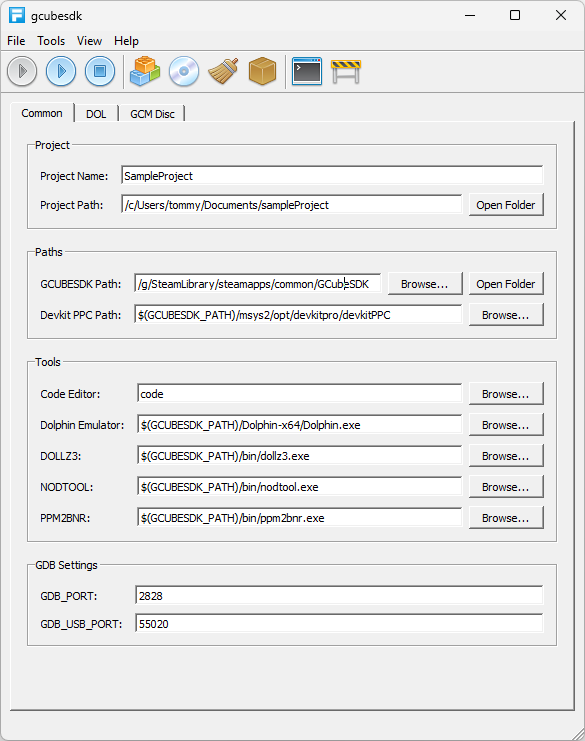The height and width of the screenshot is (741, 585).
Task: Switch to the GCM Disc tab
Action: pos(152,114)
